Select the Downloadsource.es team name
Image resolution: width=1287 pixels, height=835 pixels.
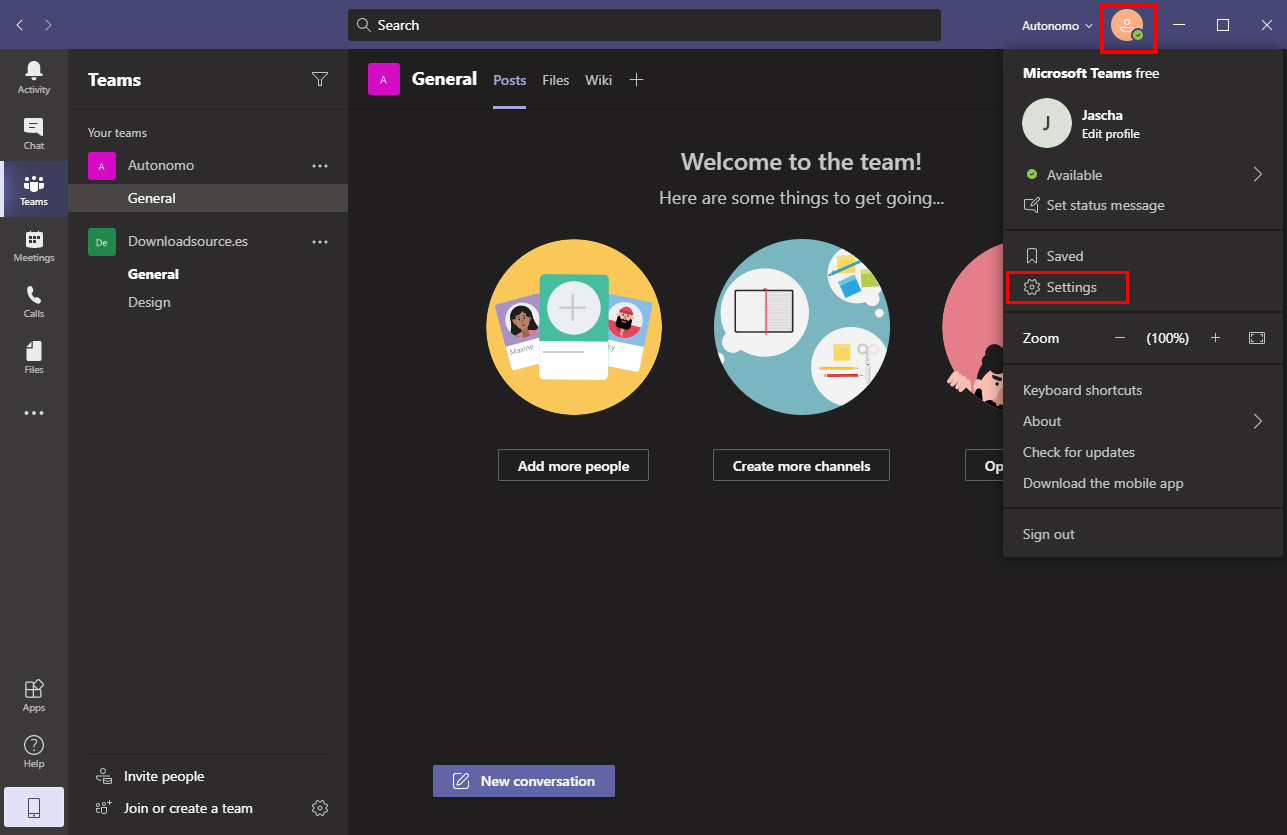(x=188, y=242)
